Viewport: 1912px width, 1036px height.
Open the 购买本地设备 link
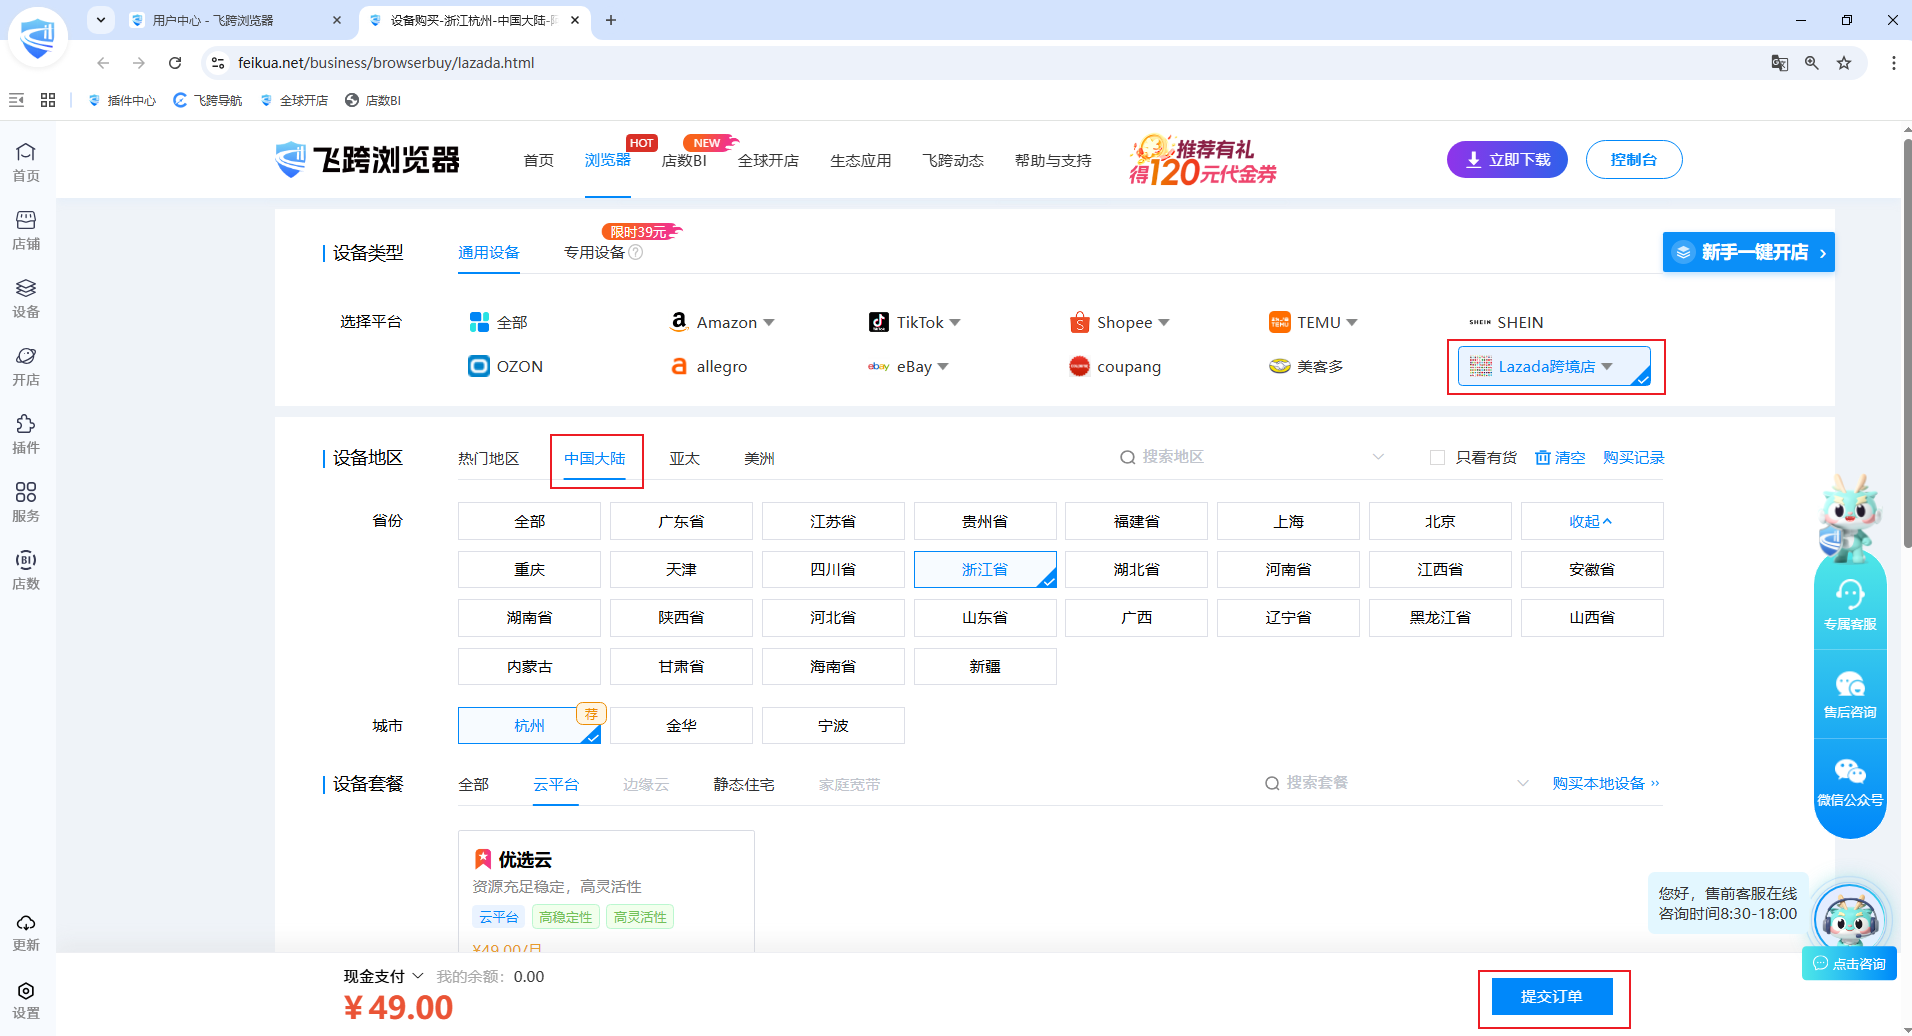(x=1606, y=783)
